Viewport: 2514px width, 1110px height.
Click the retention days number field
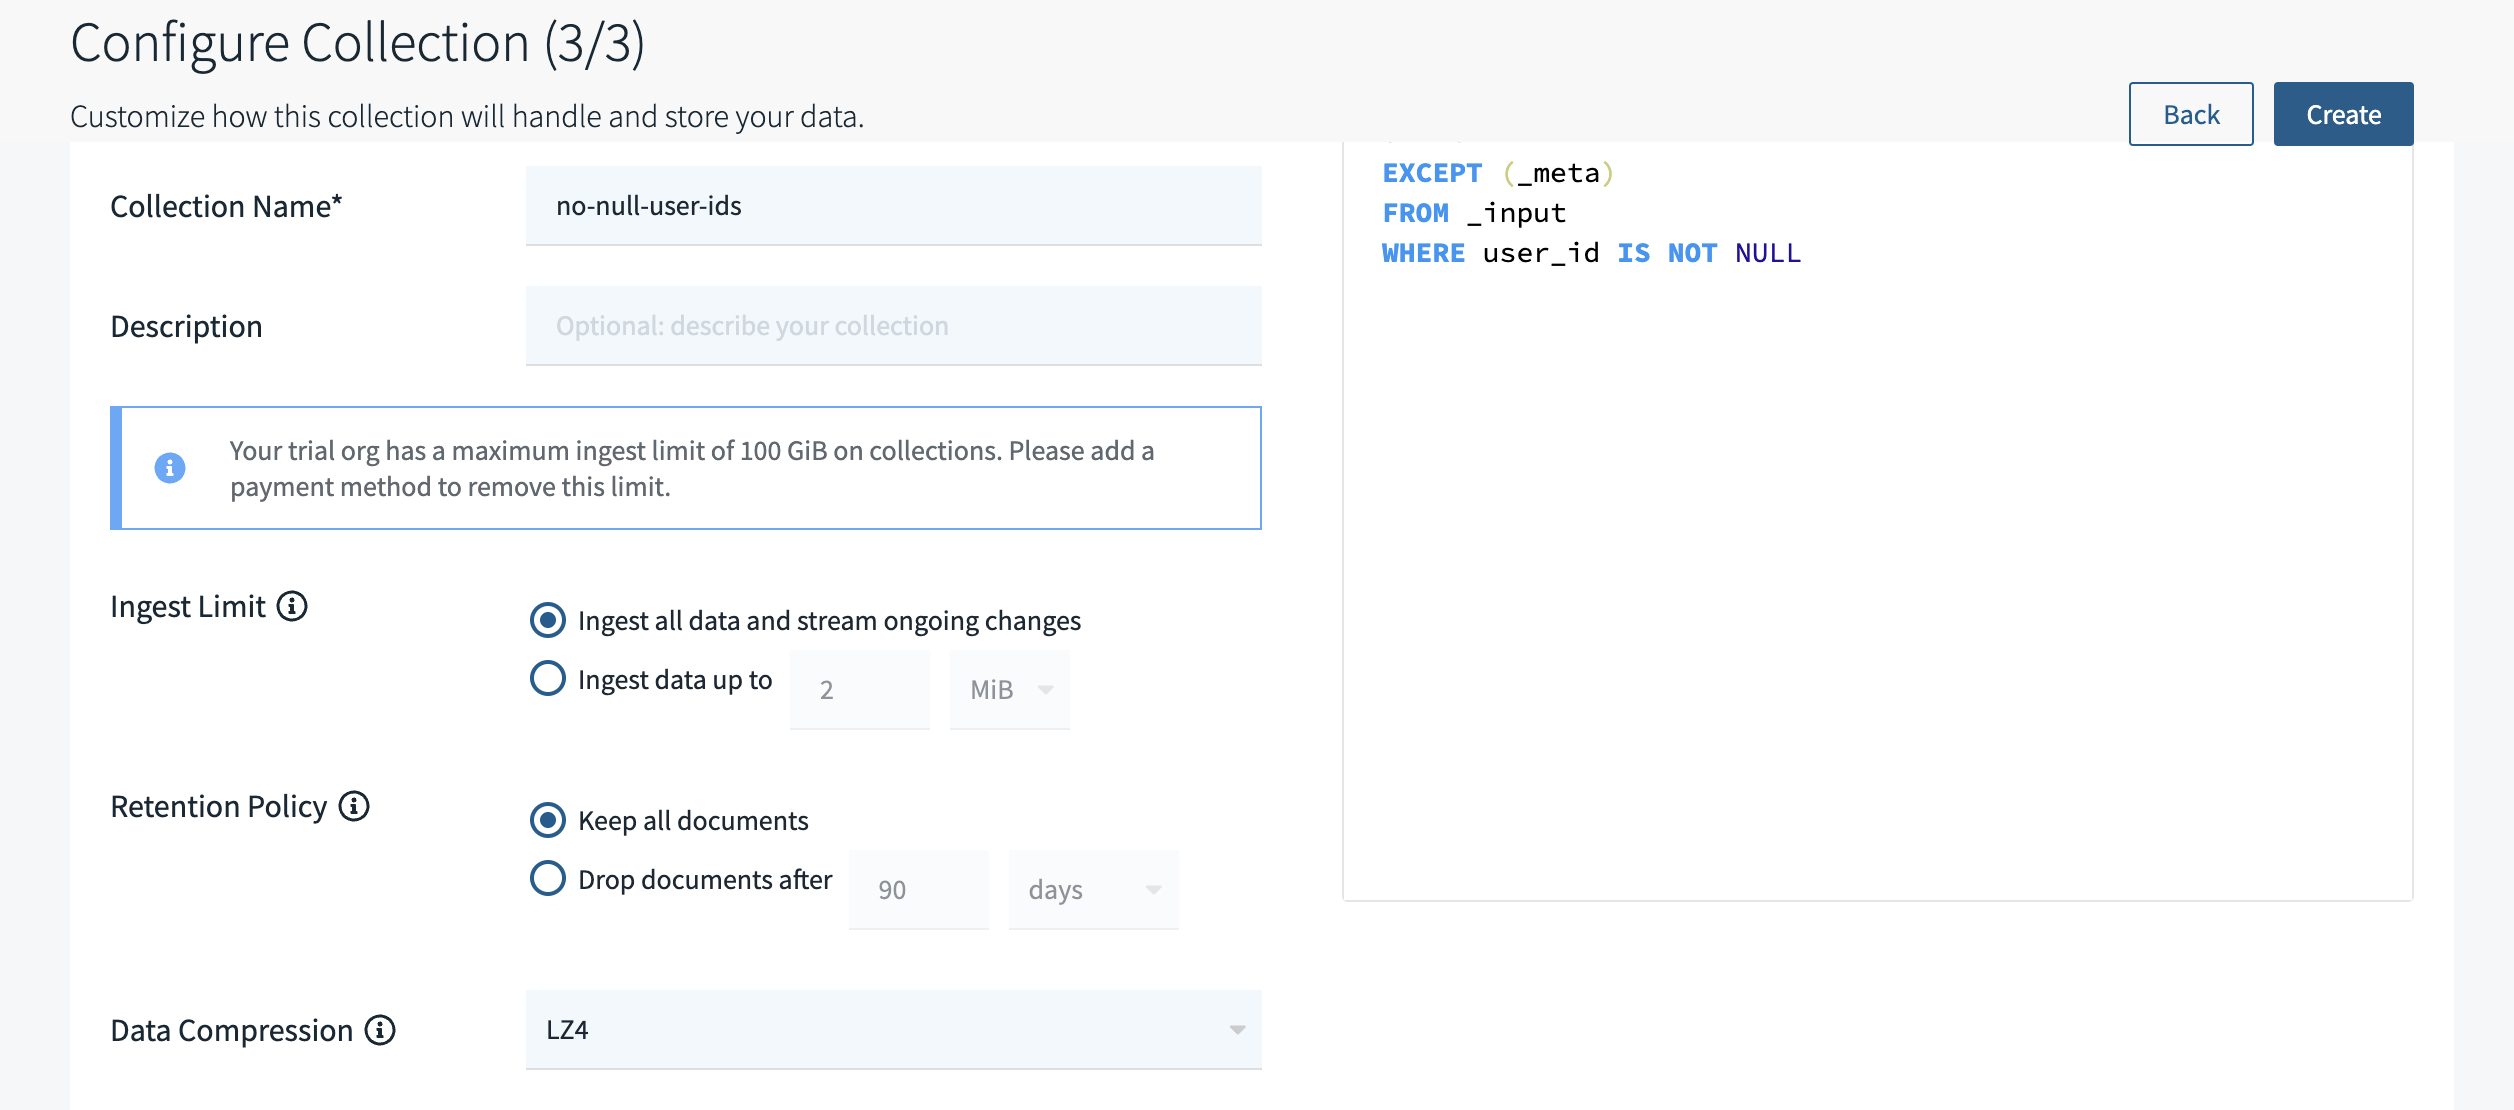coord(918,890)
